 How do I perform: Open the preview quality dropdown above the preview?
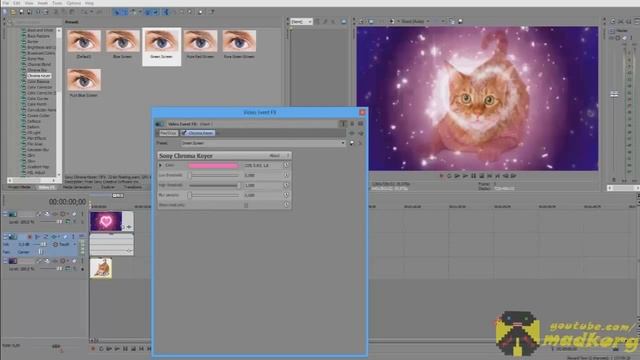click(415, 21)
